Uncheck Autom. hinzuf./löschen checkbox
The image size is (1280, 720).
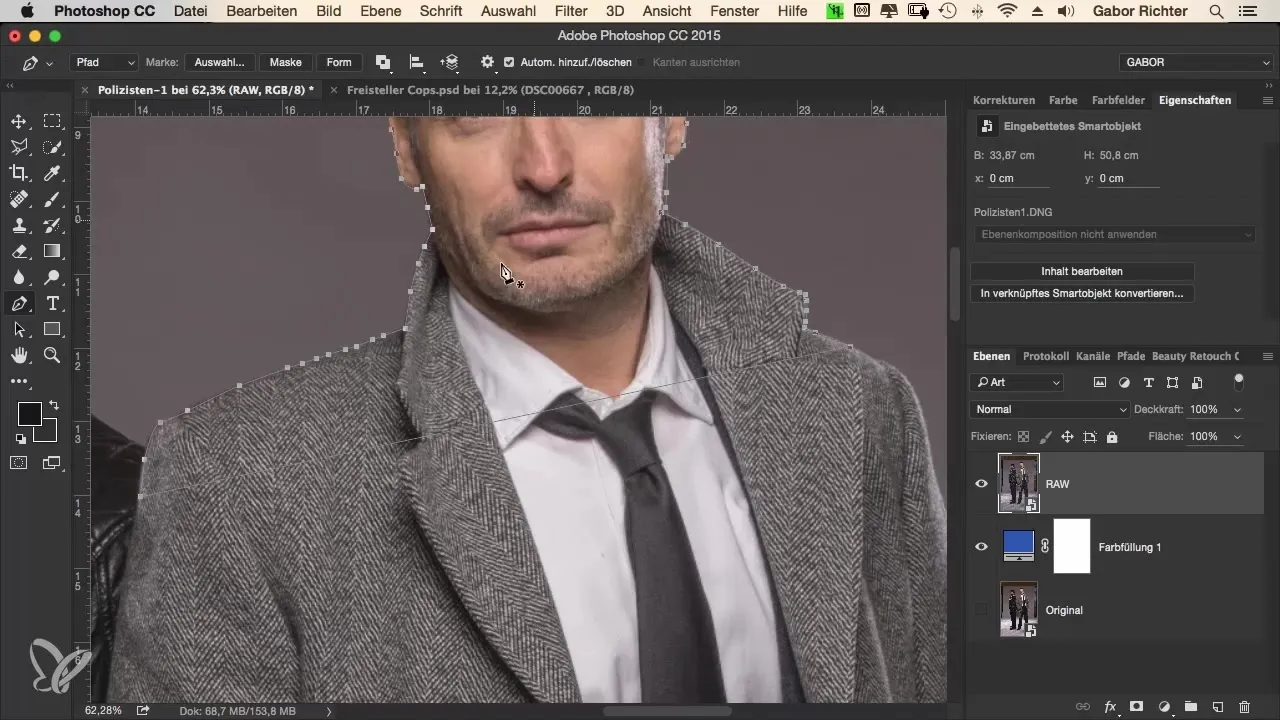click(x=510, y=62)
